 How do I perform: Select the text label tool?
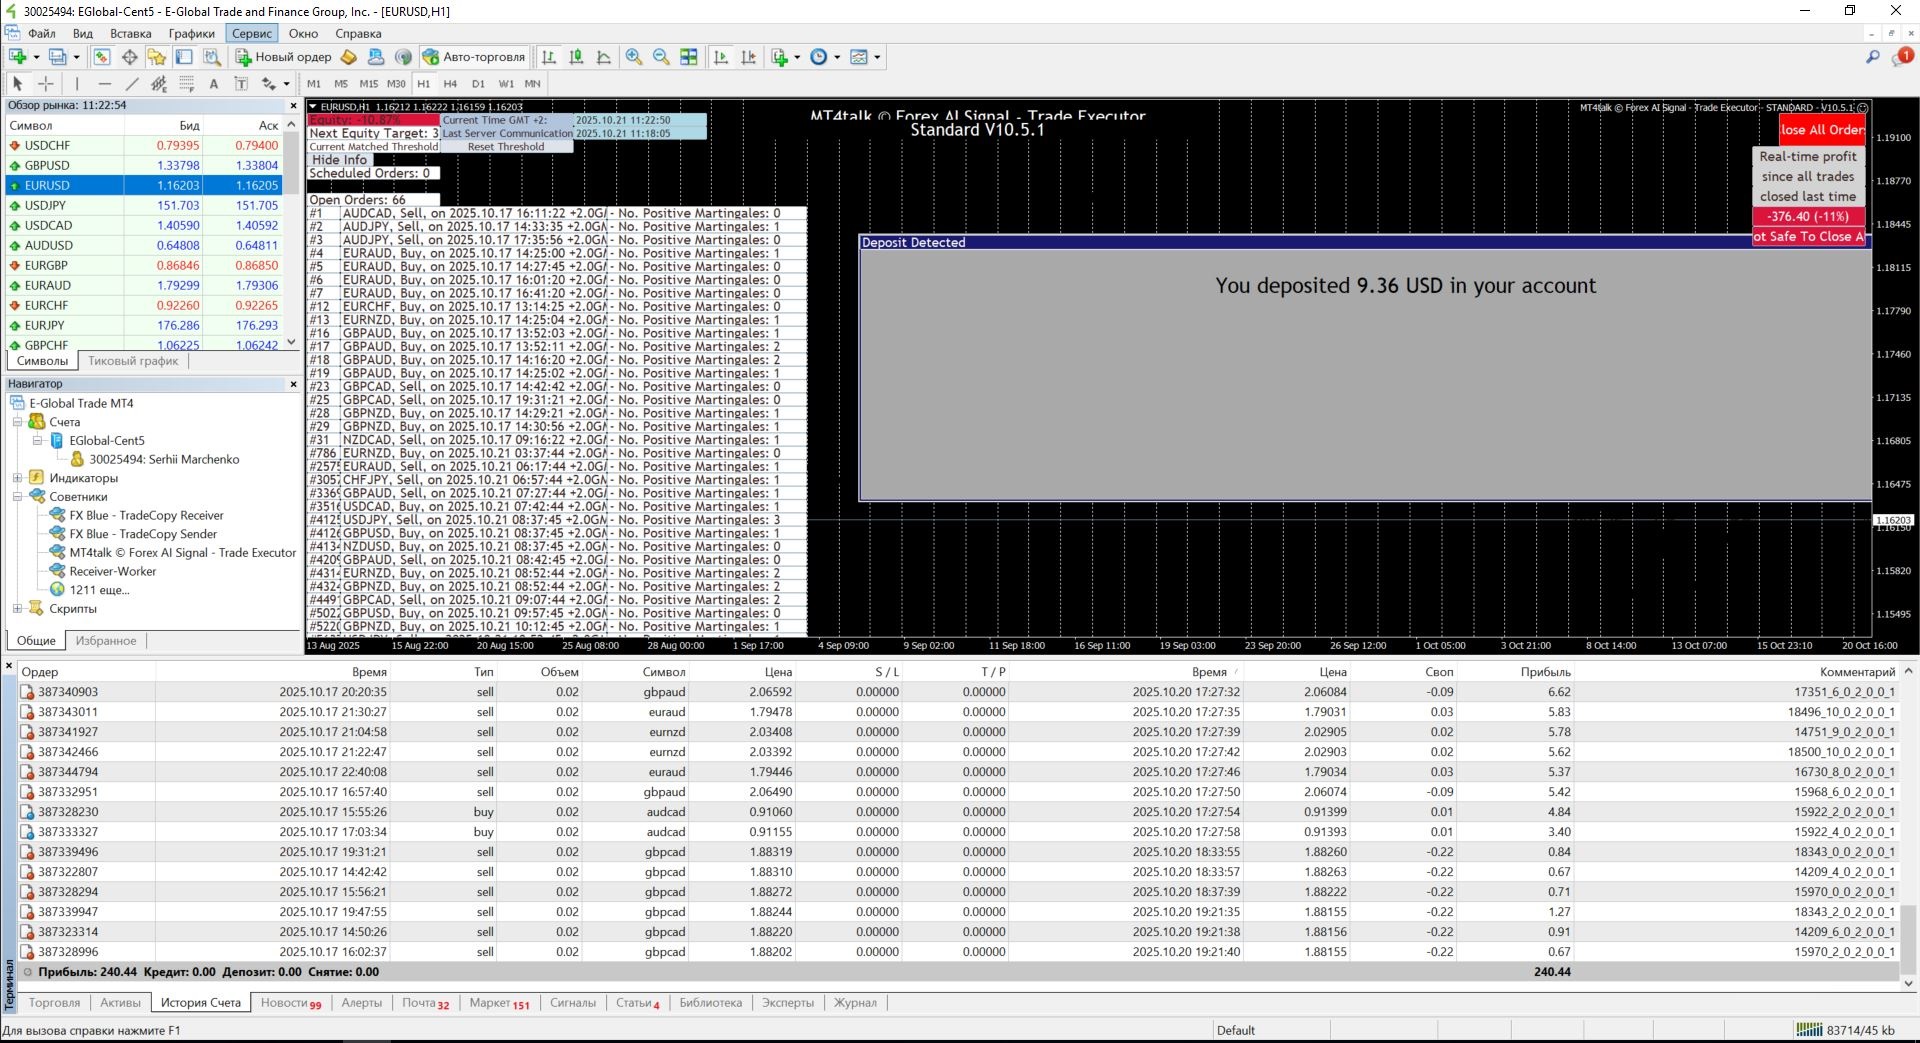coord(241,84)
